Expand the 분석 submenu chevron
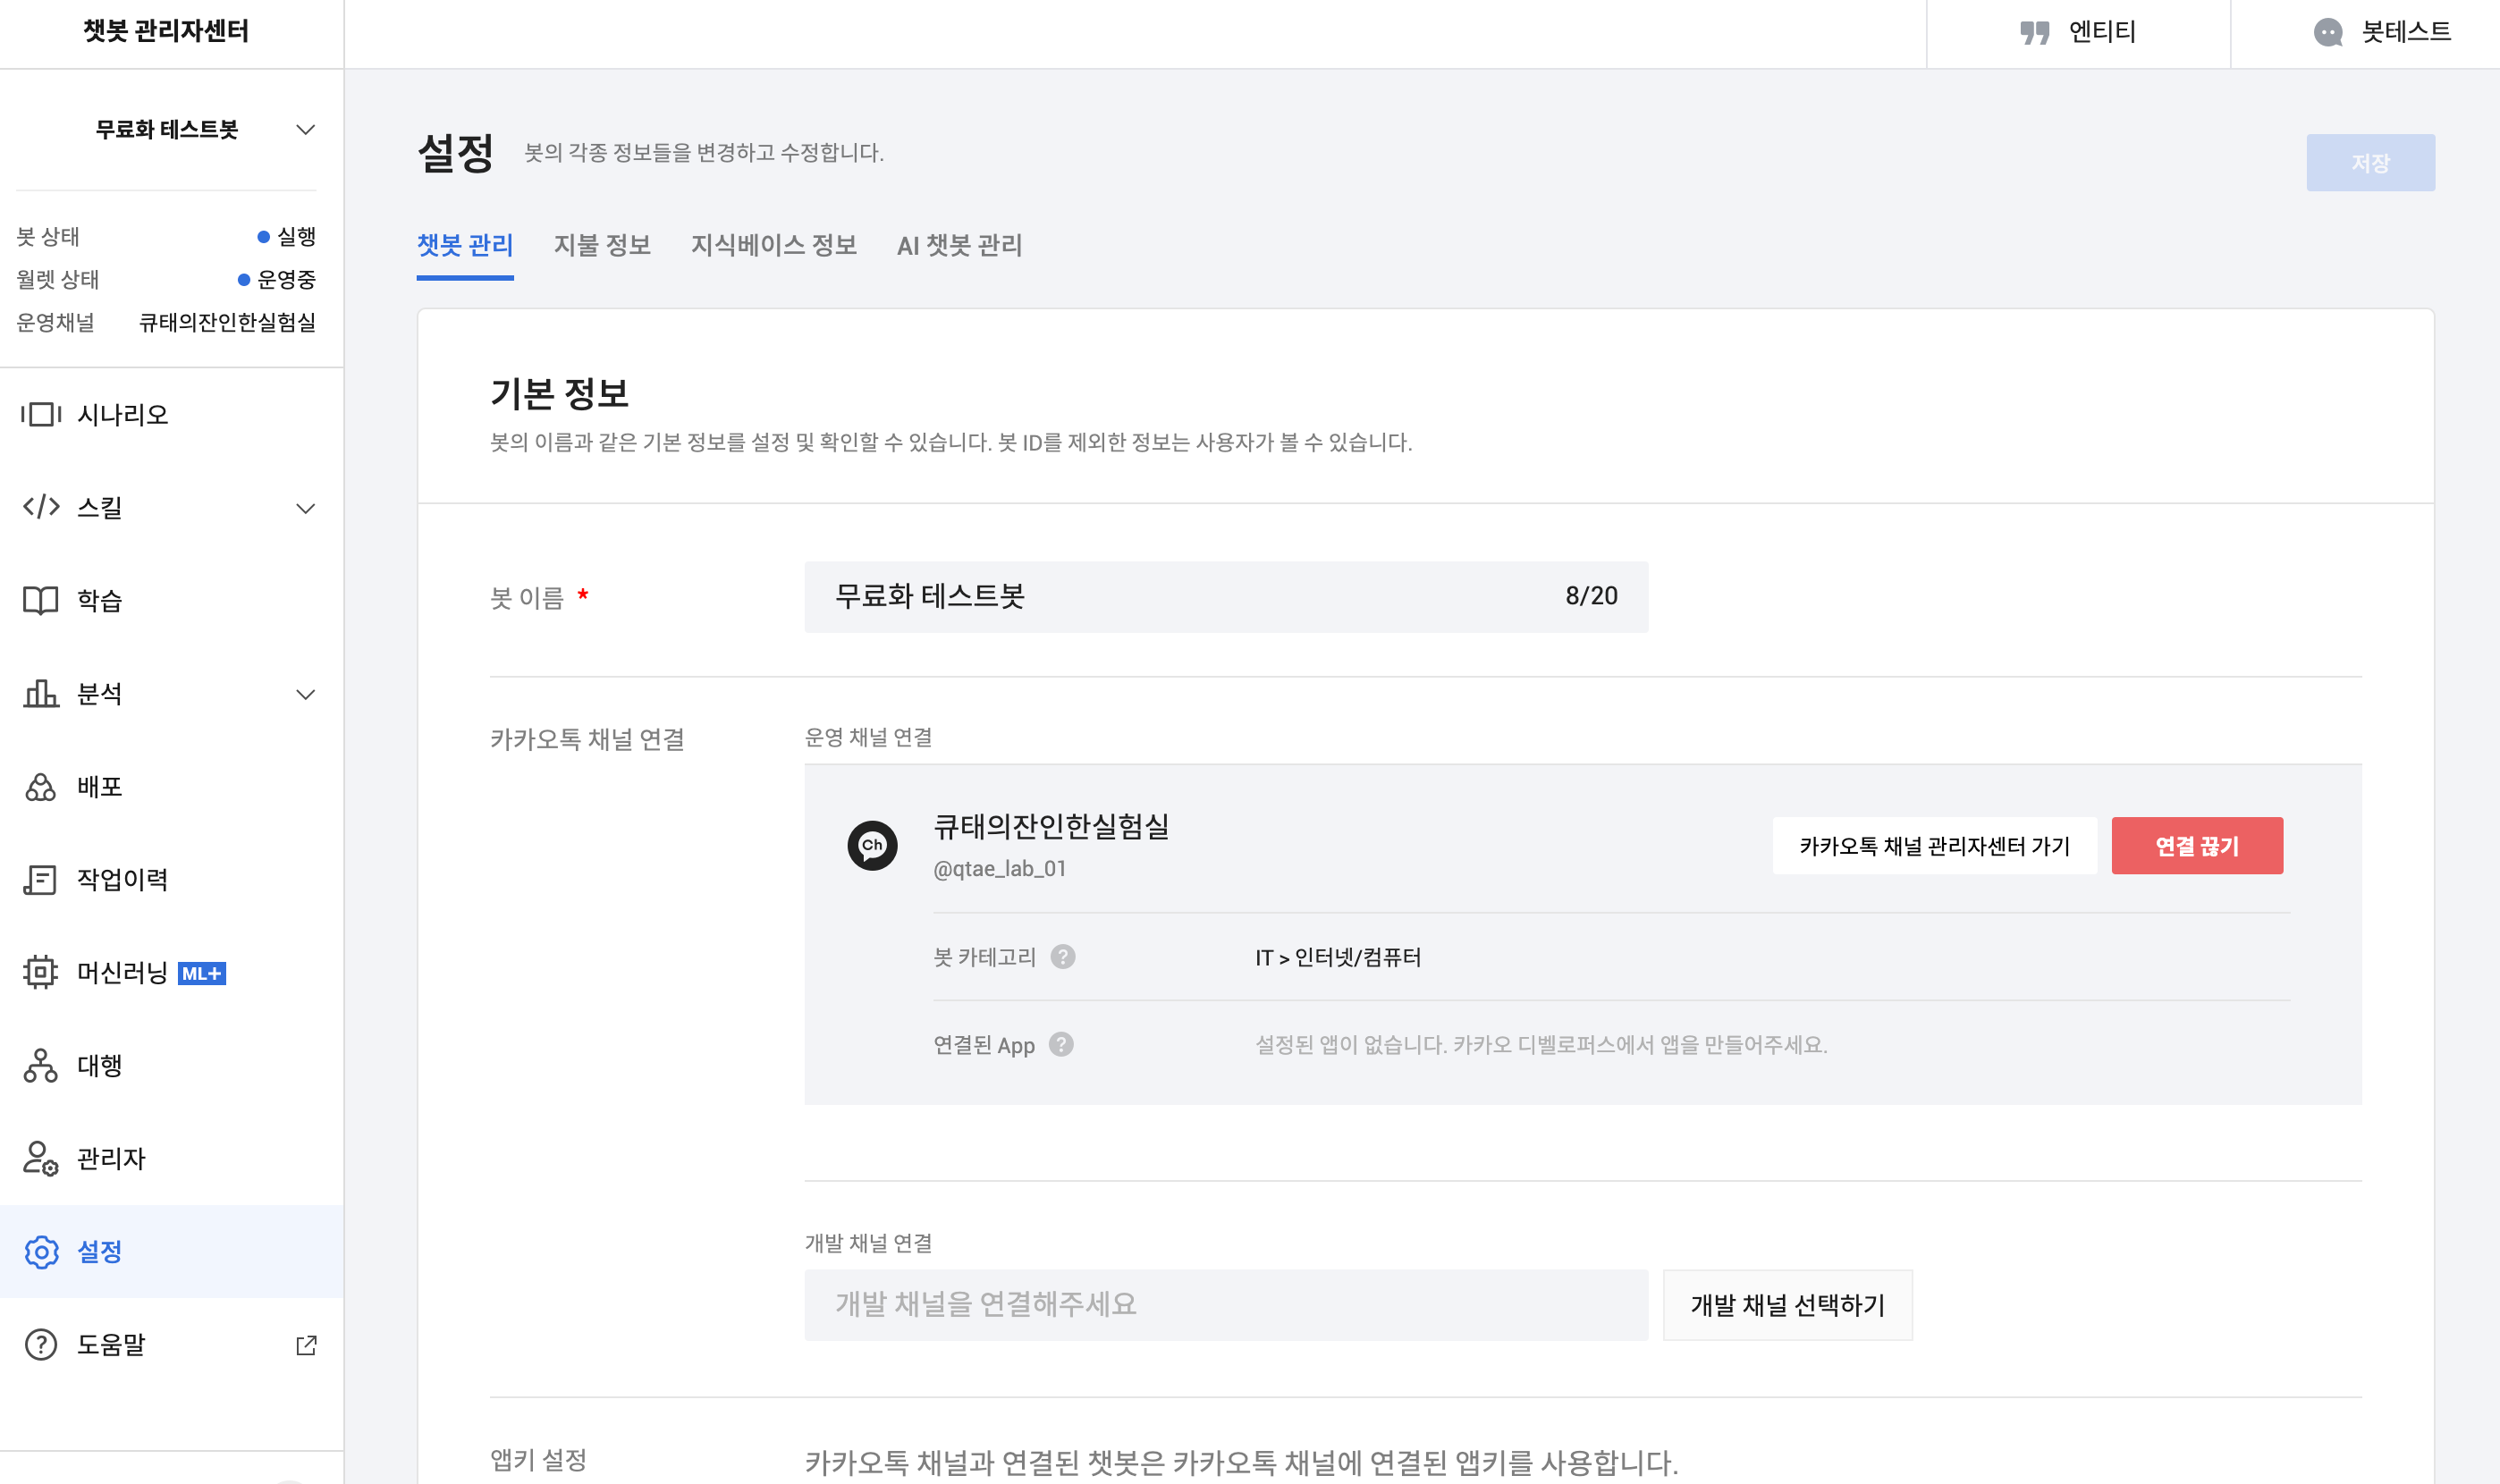The image size is (2500, 1484). (x=305, y=694)
